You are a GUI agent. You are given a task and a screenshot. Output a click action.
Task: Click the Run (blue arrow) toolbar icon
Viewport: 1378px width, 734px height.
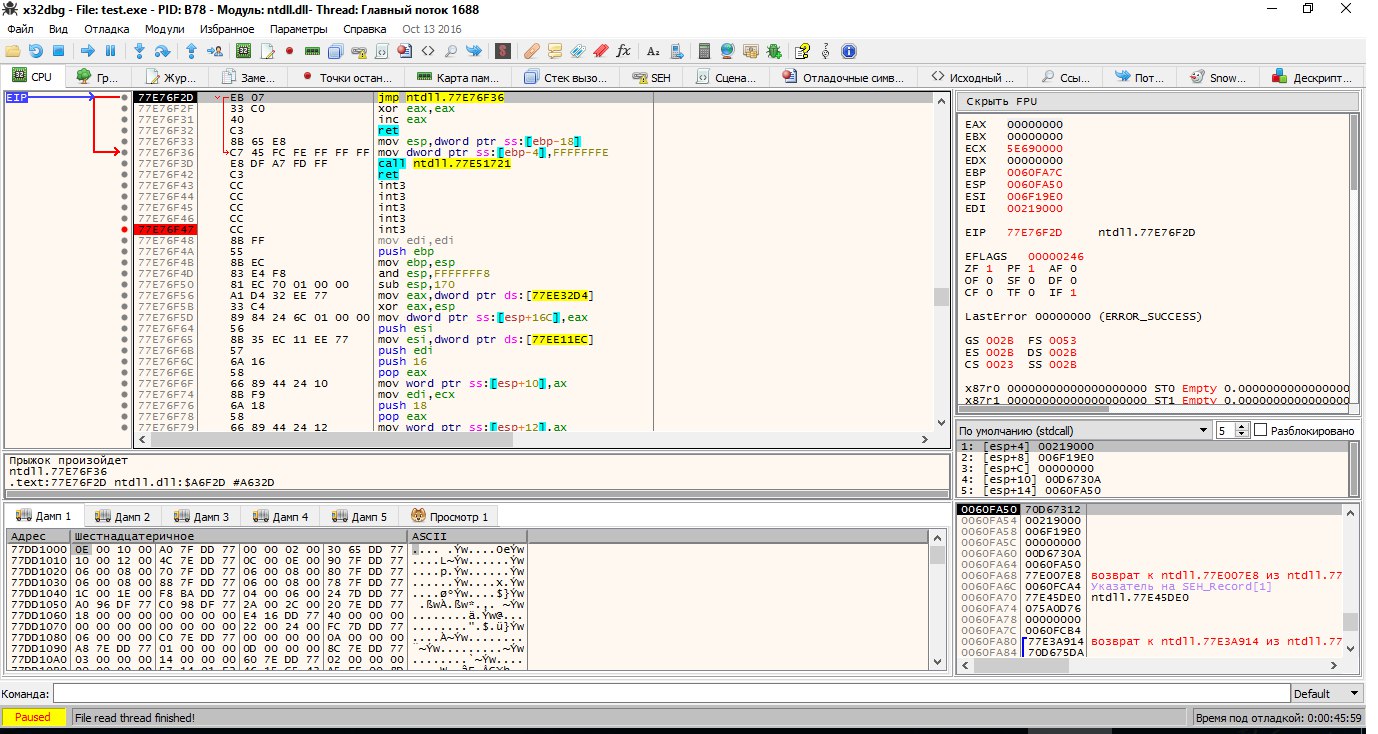(x=87, y=50)
